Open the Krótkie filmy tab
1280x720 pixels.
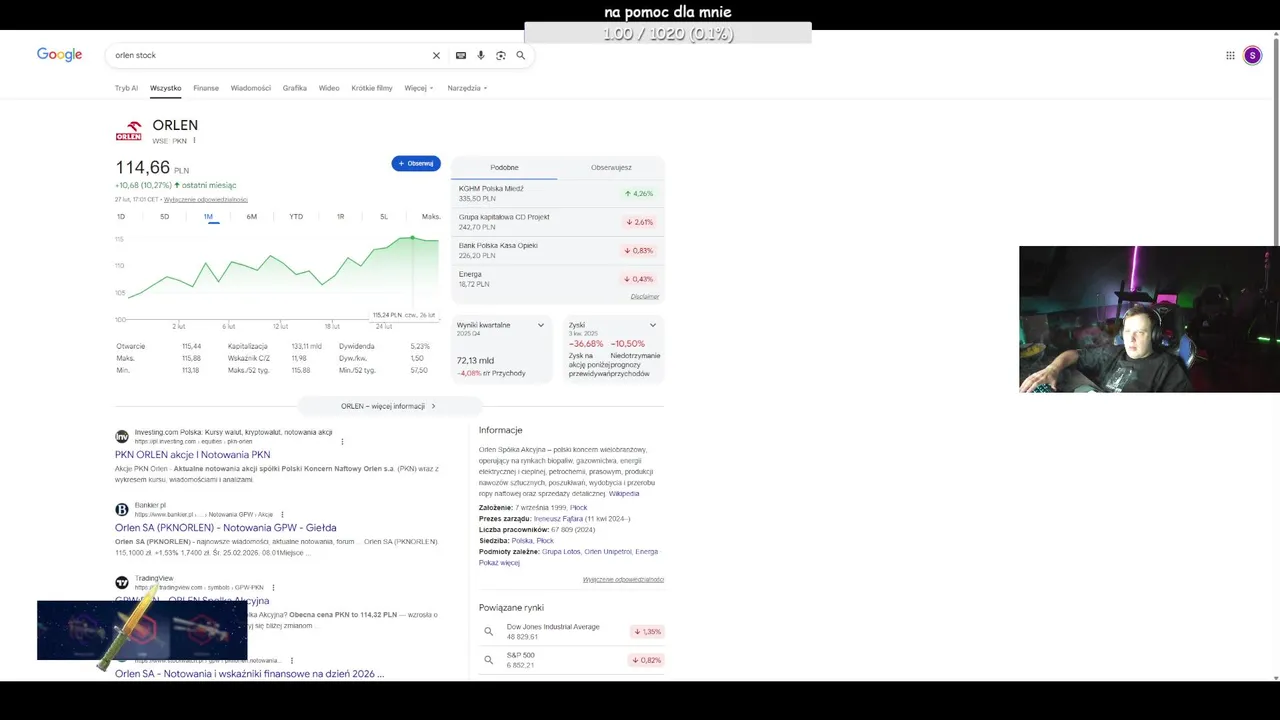pyautogui.click(x=372, y=88)
